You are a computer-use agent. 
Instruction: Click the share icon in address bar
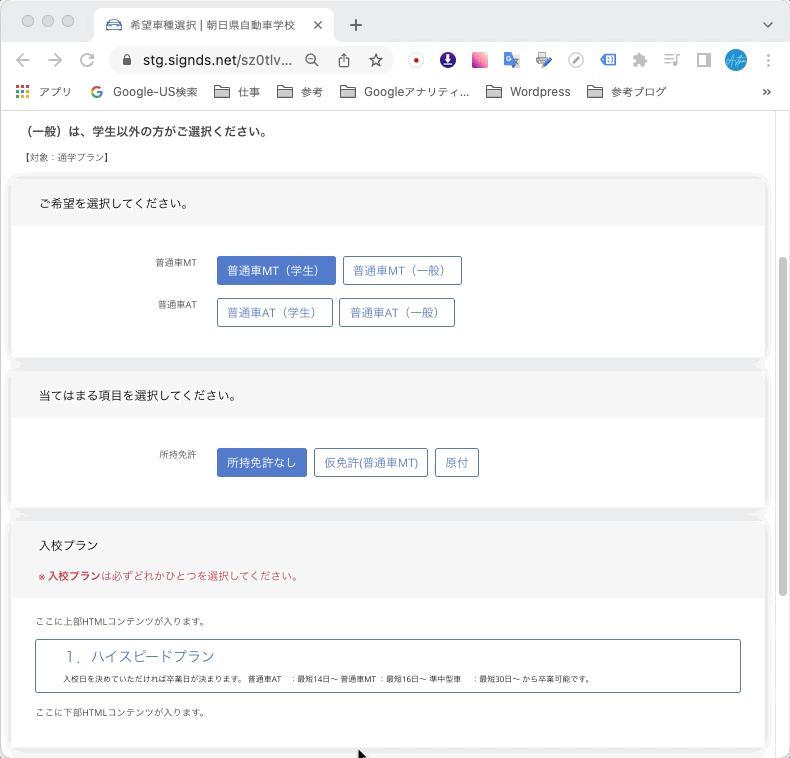pos(344,60)
